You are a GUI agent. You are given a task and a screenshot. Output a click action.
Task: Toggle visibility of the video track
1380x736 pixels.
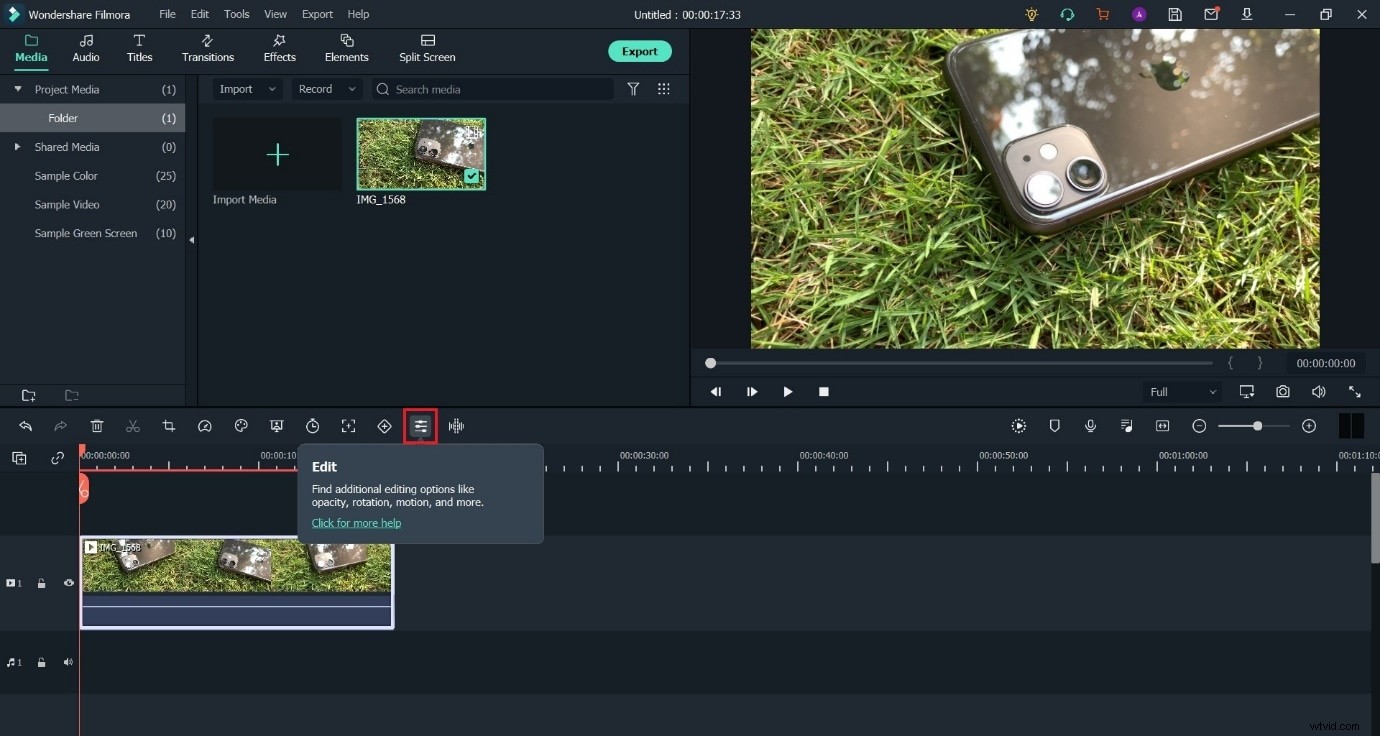(68, 583)
